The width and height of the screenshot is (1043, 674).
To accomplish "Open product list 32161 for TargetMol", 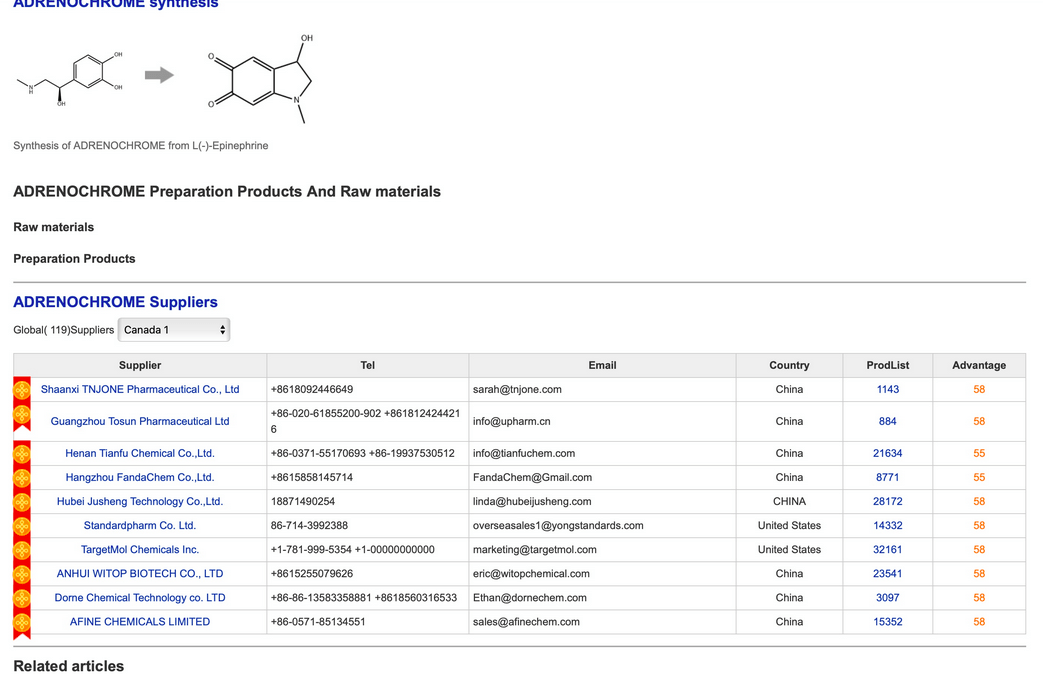I will [887, 549].
